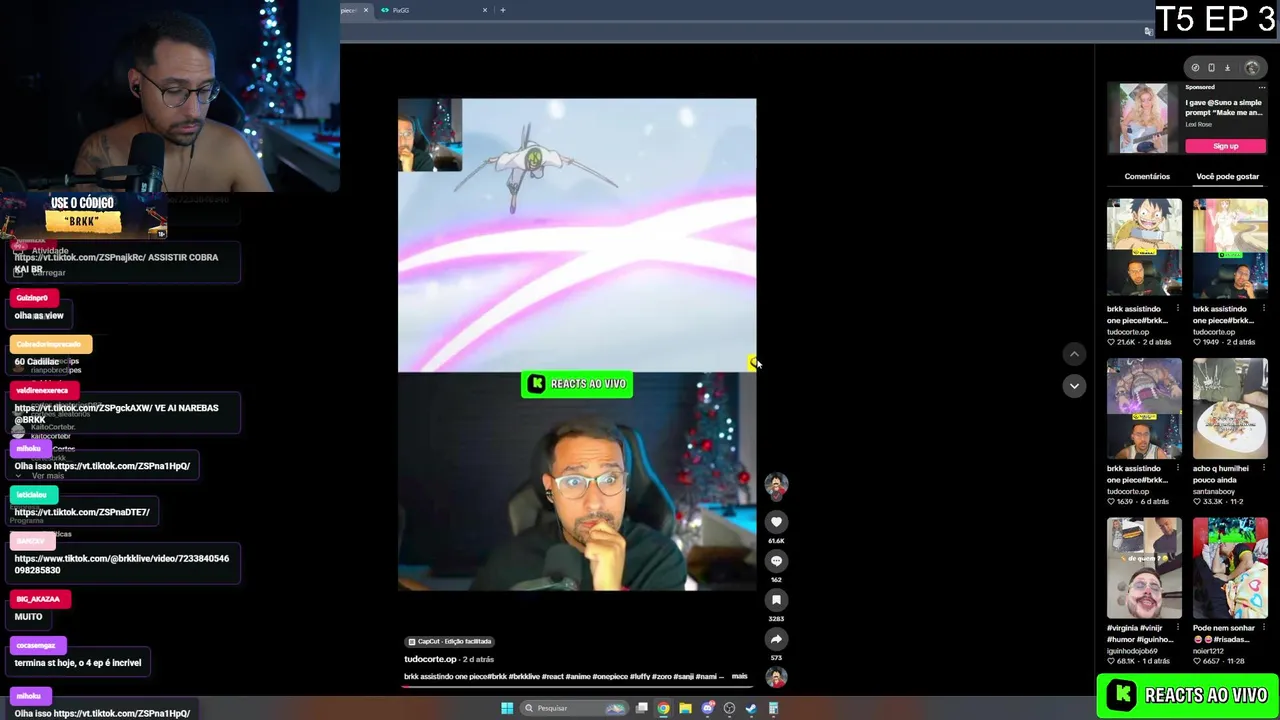The width and height of the screenshot is (1280, 720).
Task: Click the compass explore icon in top pill
Action: coord(1195,68)
